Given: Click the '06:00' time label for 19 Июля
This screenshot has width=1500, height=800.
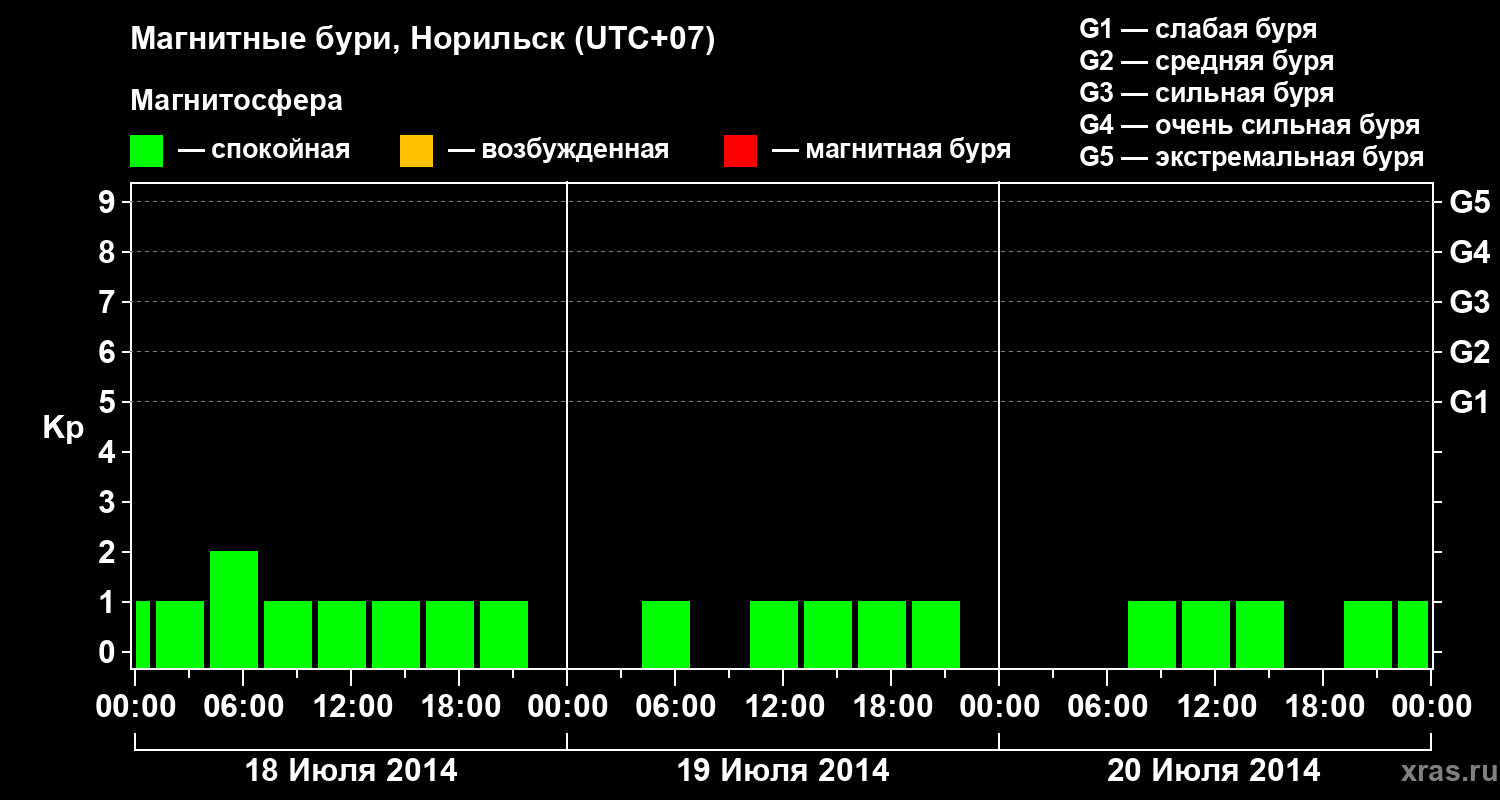Looking at the screenshot, I should (675, 707).
